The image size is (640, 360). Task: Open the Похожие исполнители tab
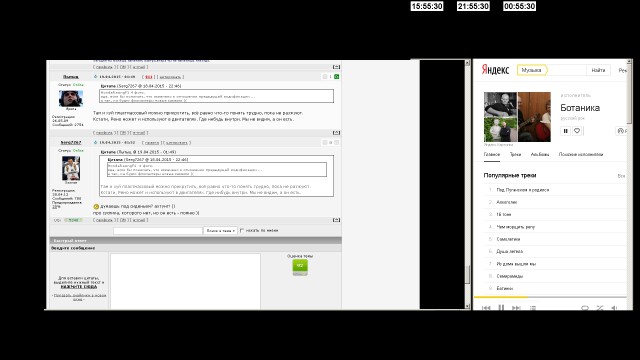click(580, 154)
